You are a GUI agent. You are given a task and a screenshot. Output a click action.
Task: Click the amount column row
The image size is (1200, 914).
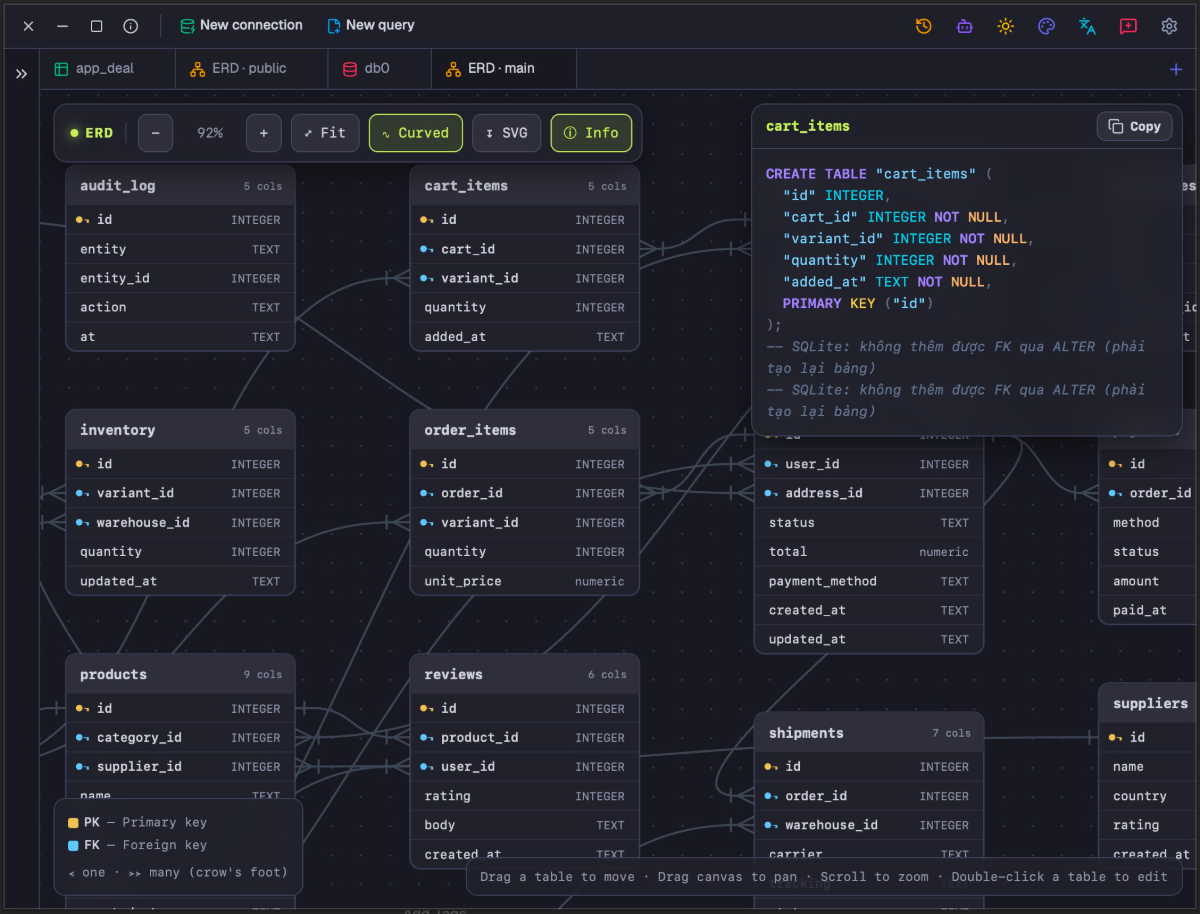click(x=1149, y=581)
